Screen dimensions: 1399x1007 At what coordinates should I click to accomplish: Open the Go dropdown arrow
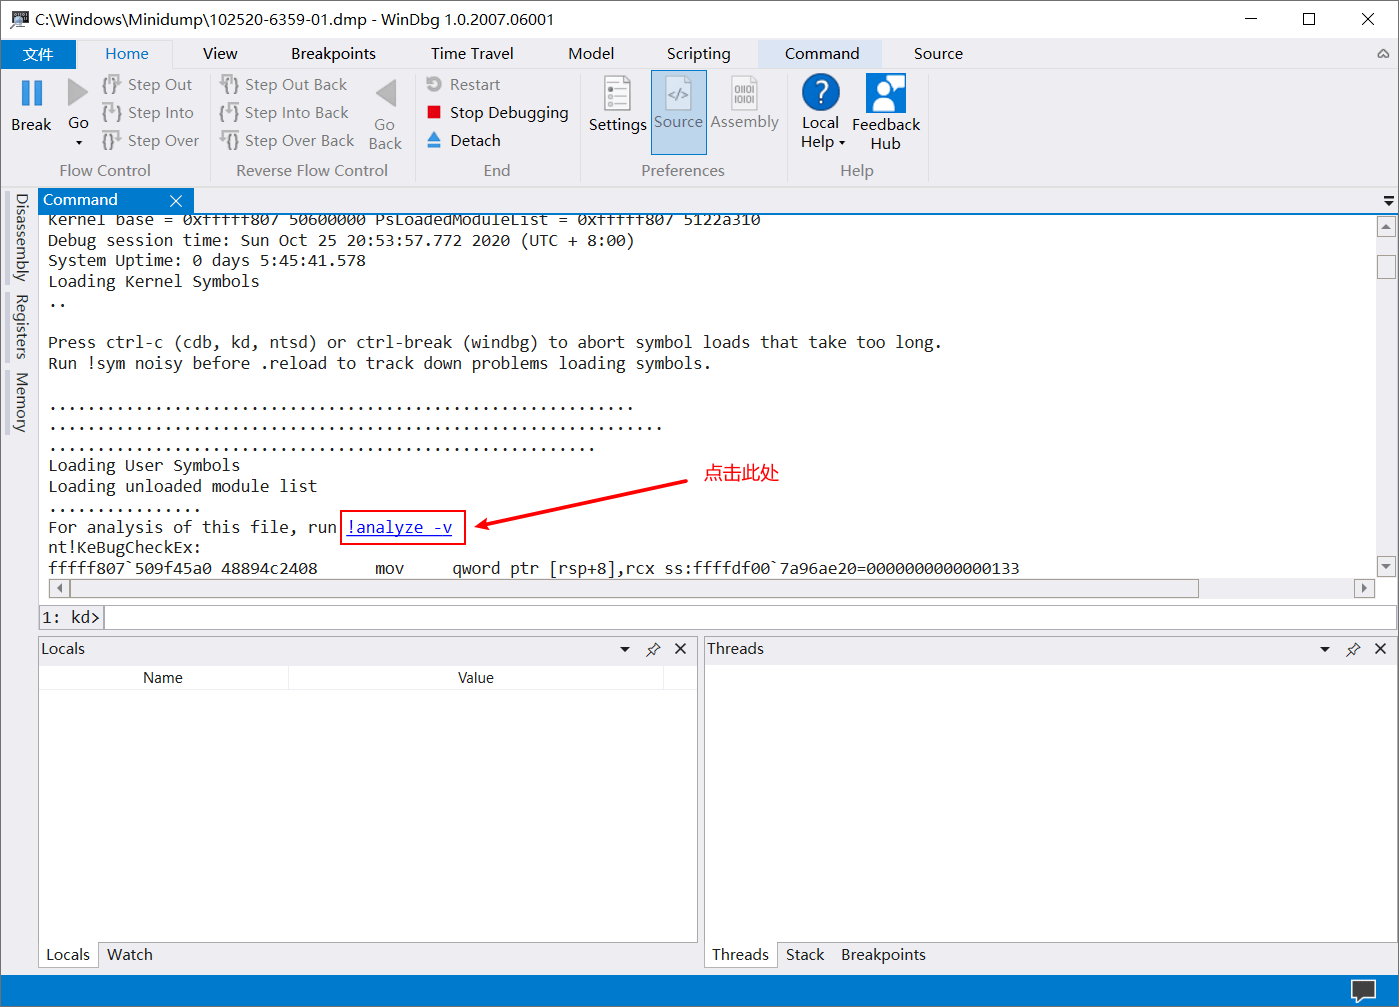click(x=78, y=142)
